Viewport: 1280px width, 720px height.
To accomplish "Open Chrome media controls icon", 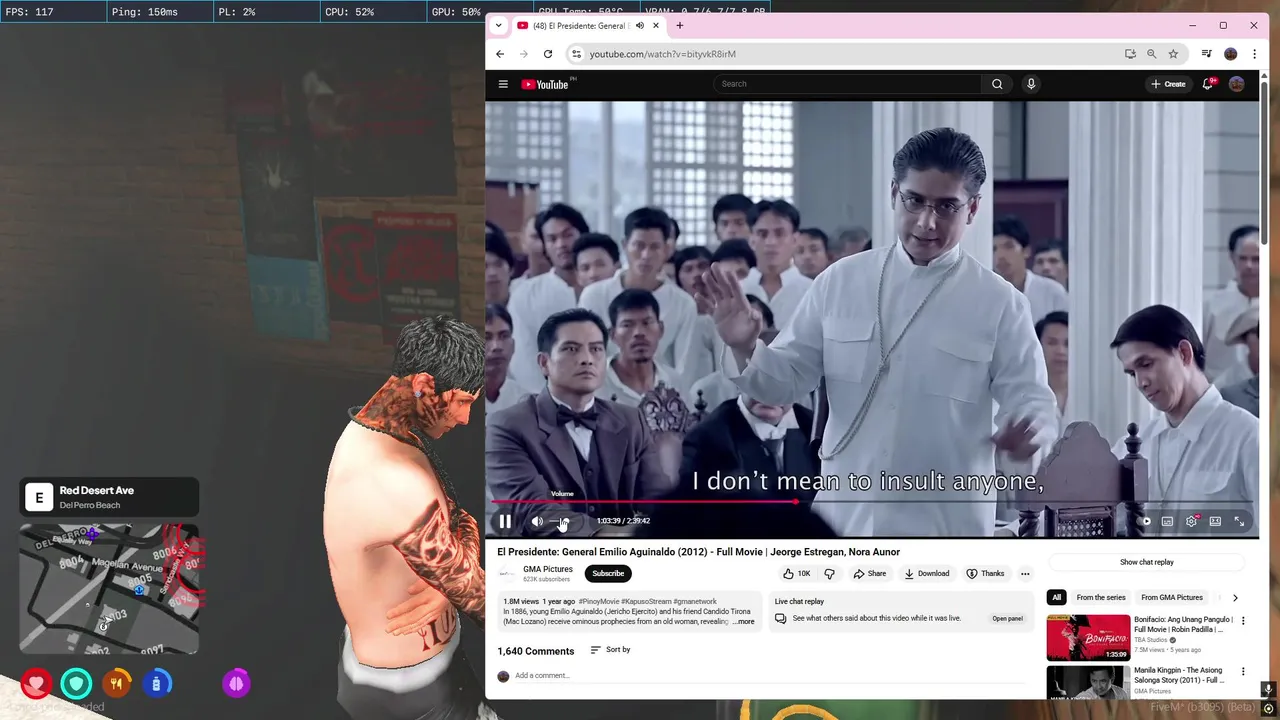I will pyautogui.click(x=1207, y=54).
